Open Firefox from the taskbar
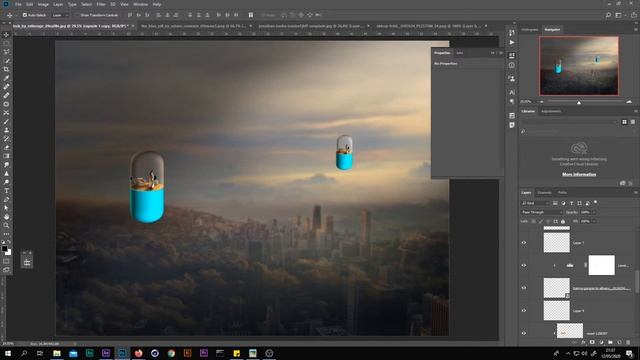The height and width of the screenshot is (360, 640). coord(138,353)
